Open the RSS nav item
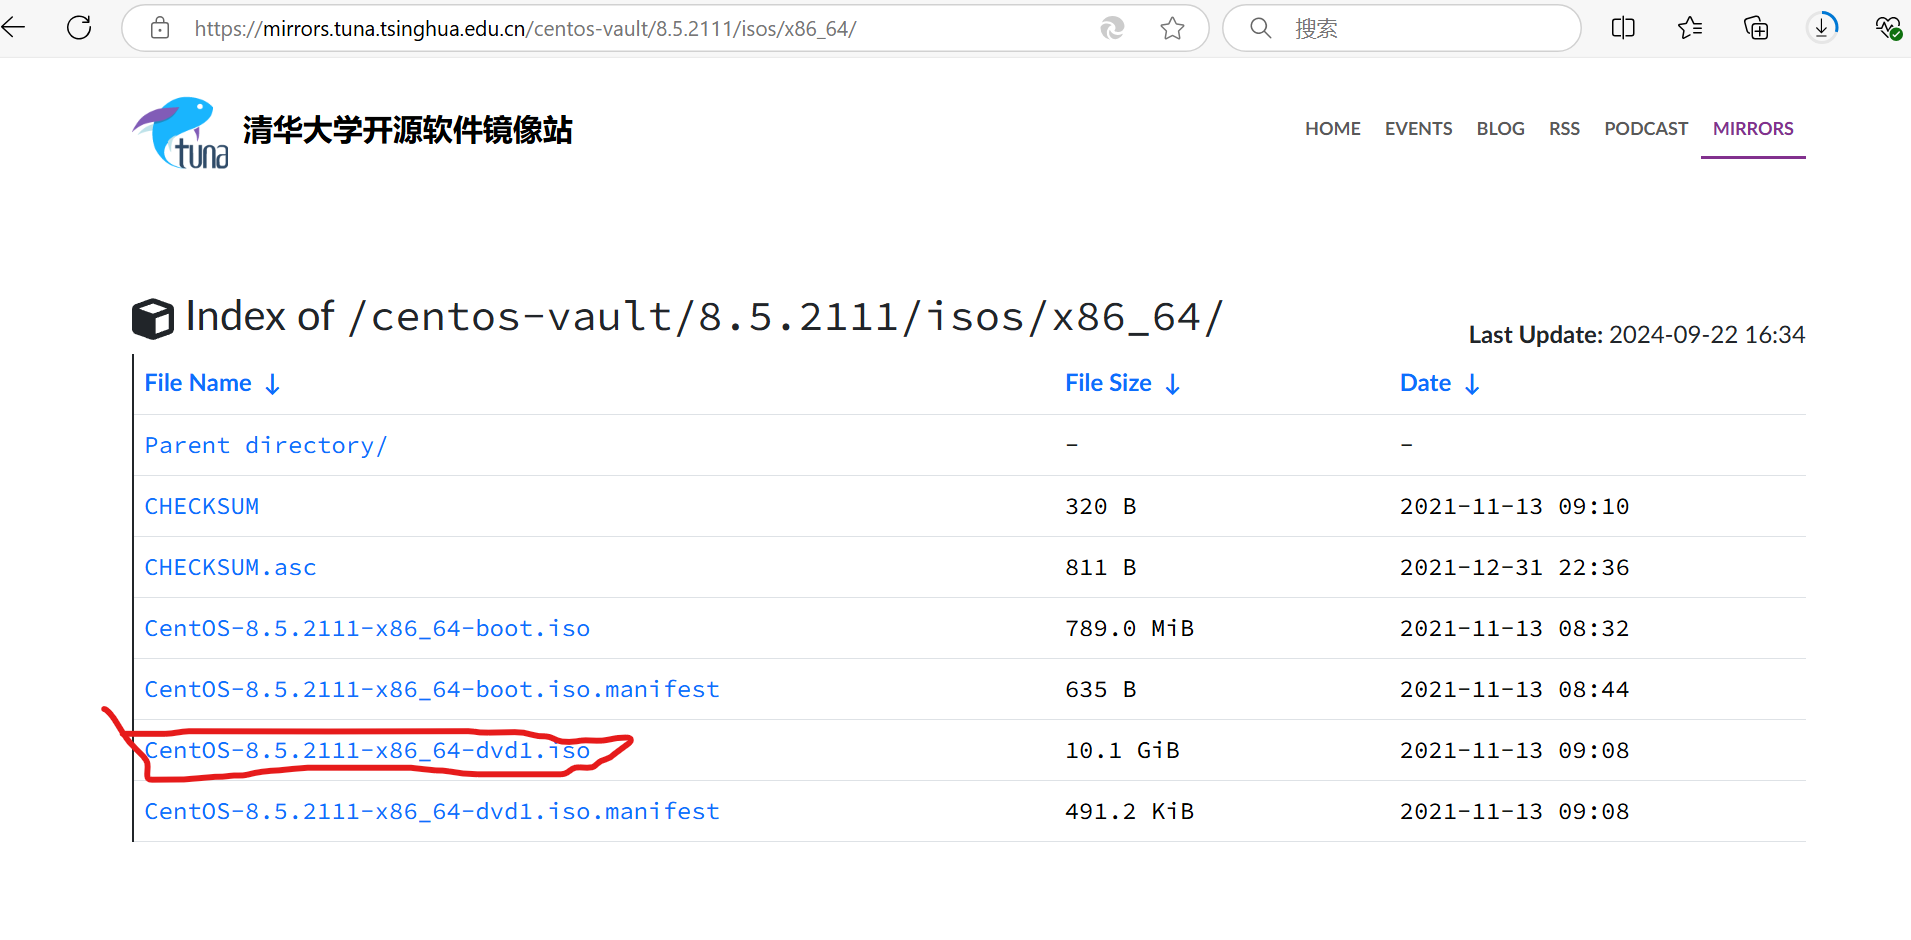The image size is (1911, 940). (x=1564, y=129)
